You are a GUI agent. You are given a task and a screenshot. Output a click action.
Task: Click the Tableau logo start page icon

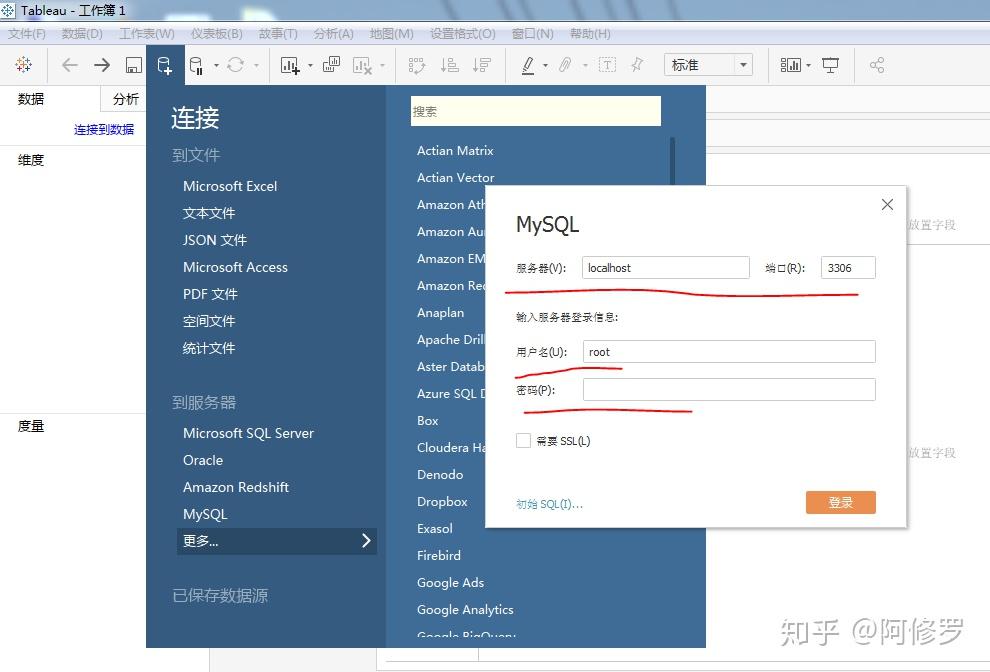coord(24,65)
